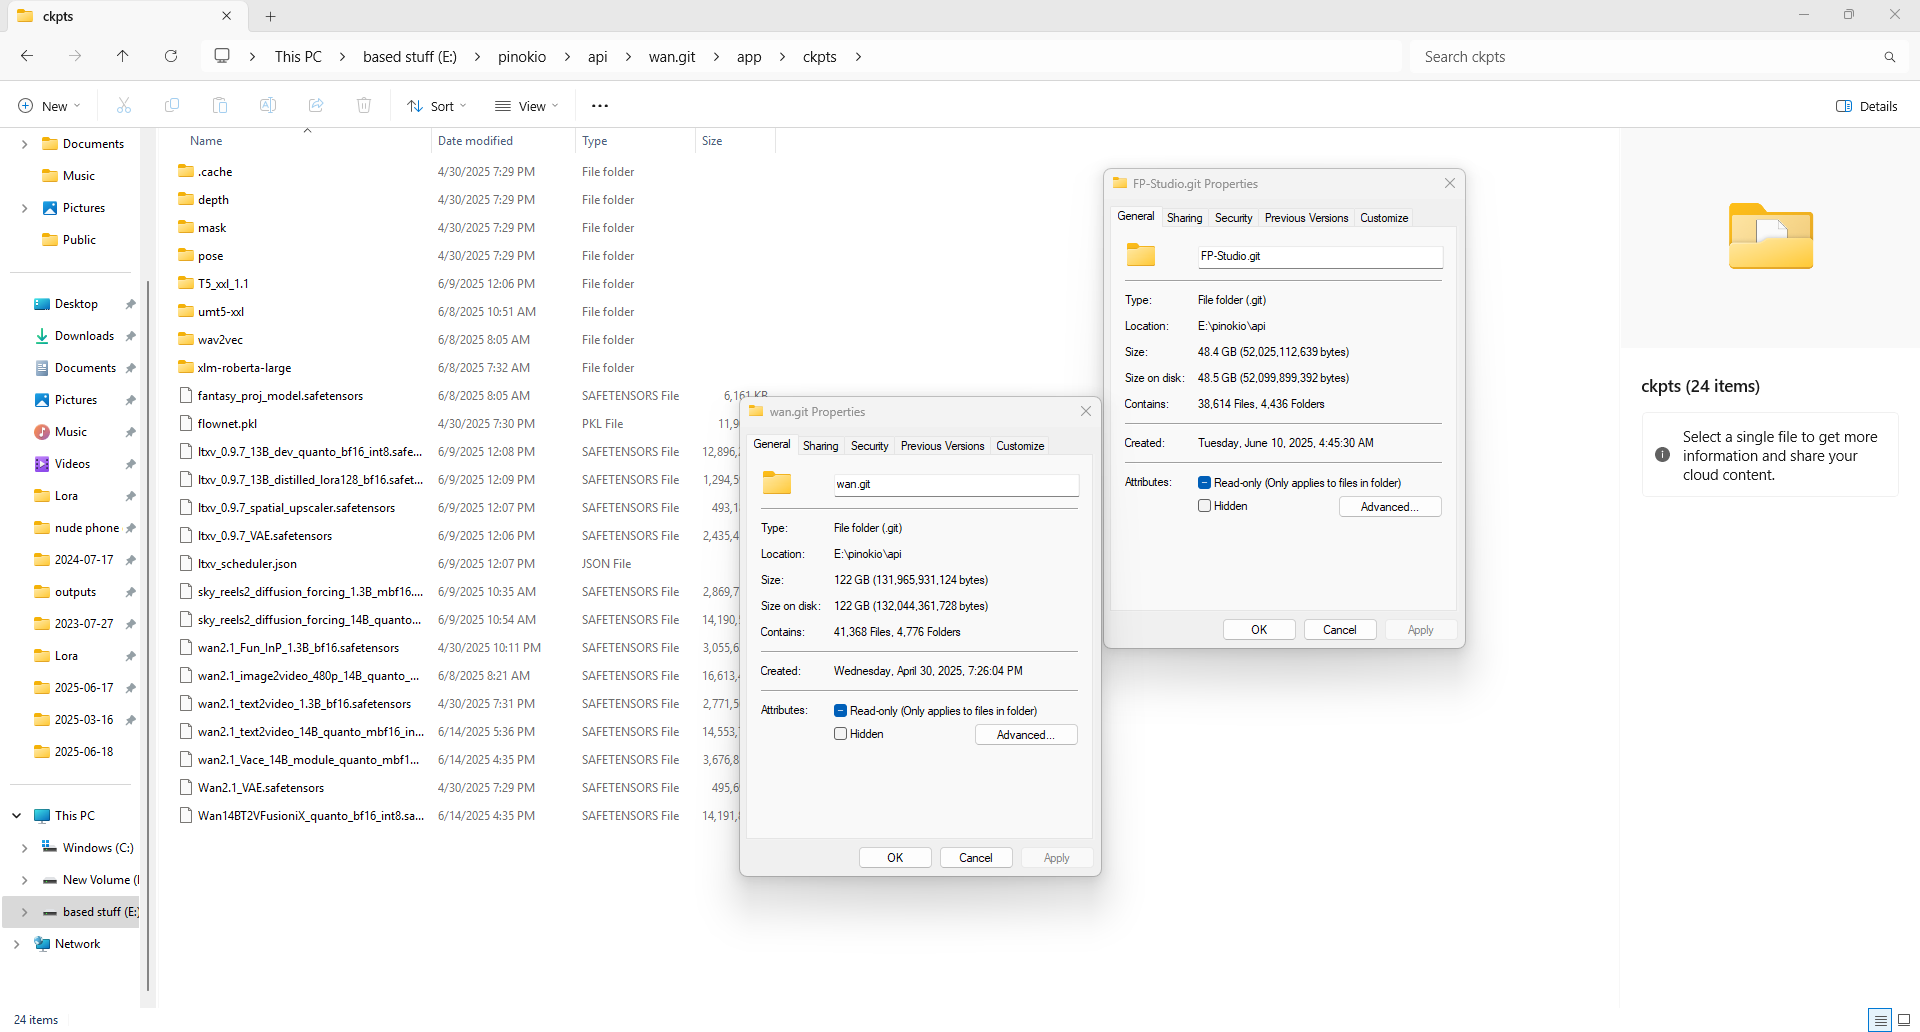
Task: Collapse the This PC tree node
Action: point(16,816)
